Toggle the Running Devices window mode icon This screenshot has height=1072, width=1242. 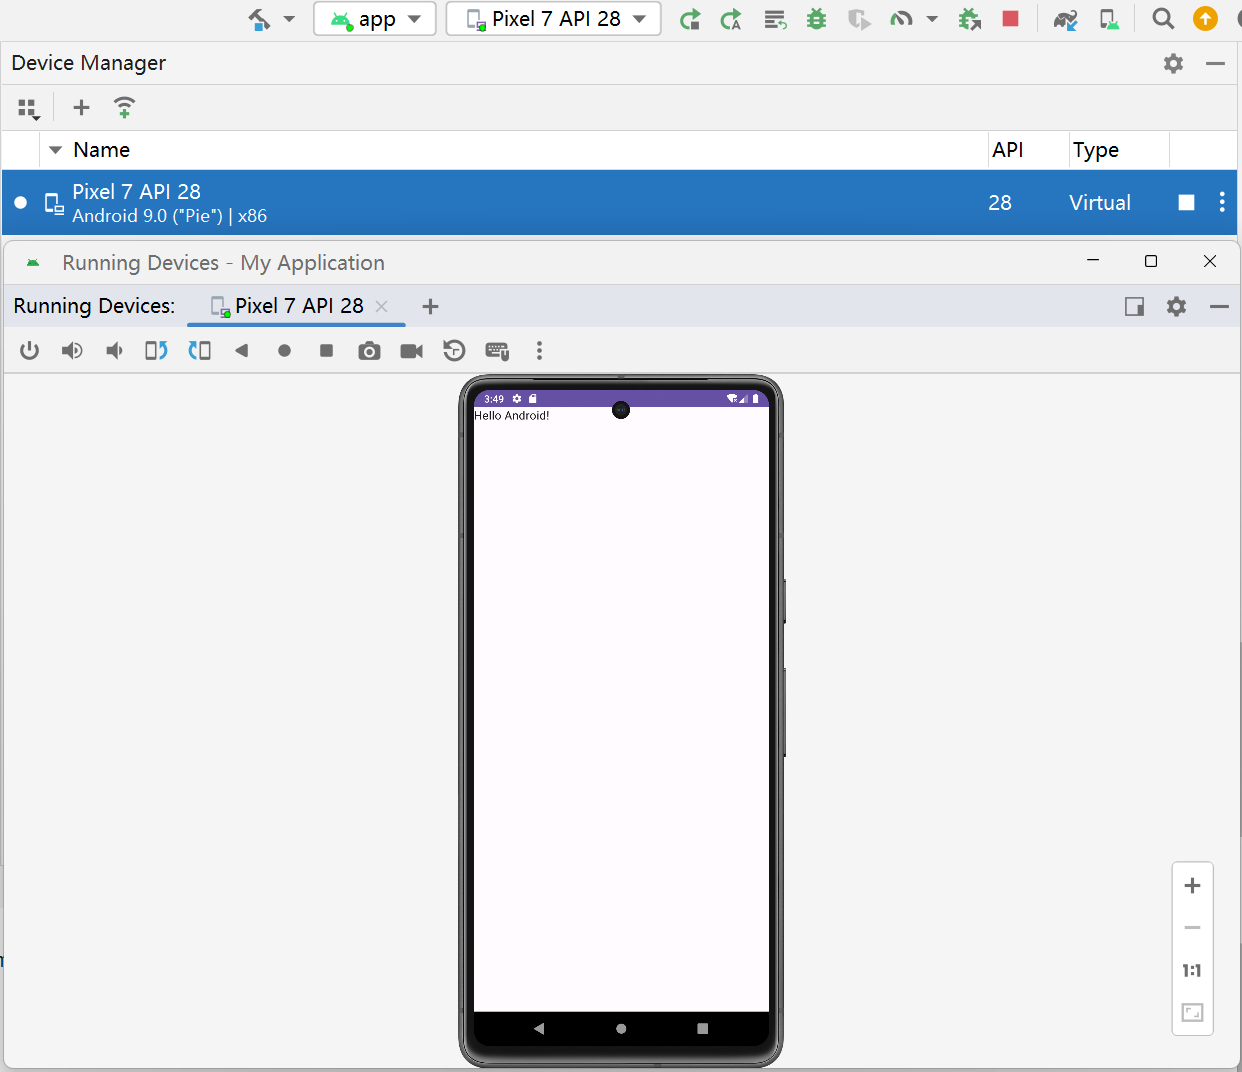tap(1134, 307)
